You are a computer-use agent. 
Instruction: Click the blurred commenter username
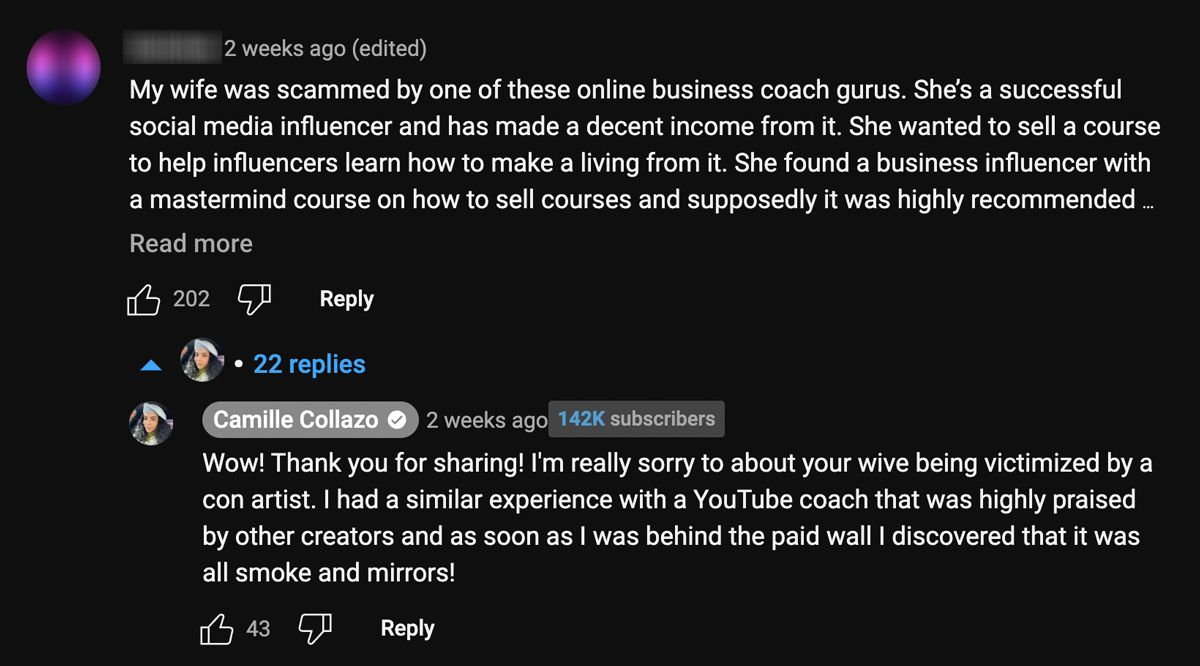tap(172, 46)
